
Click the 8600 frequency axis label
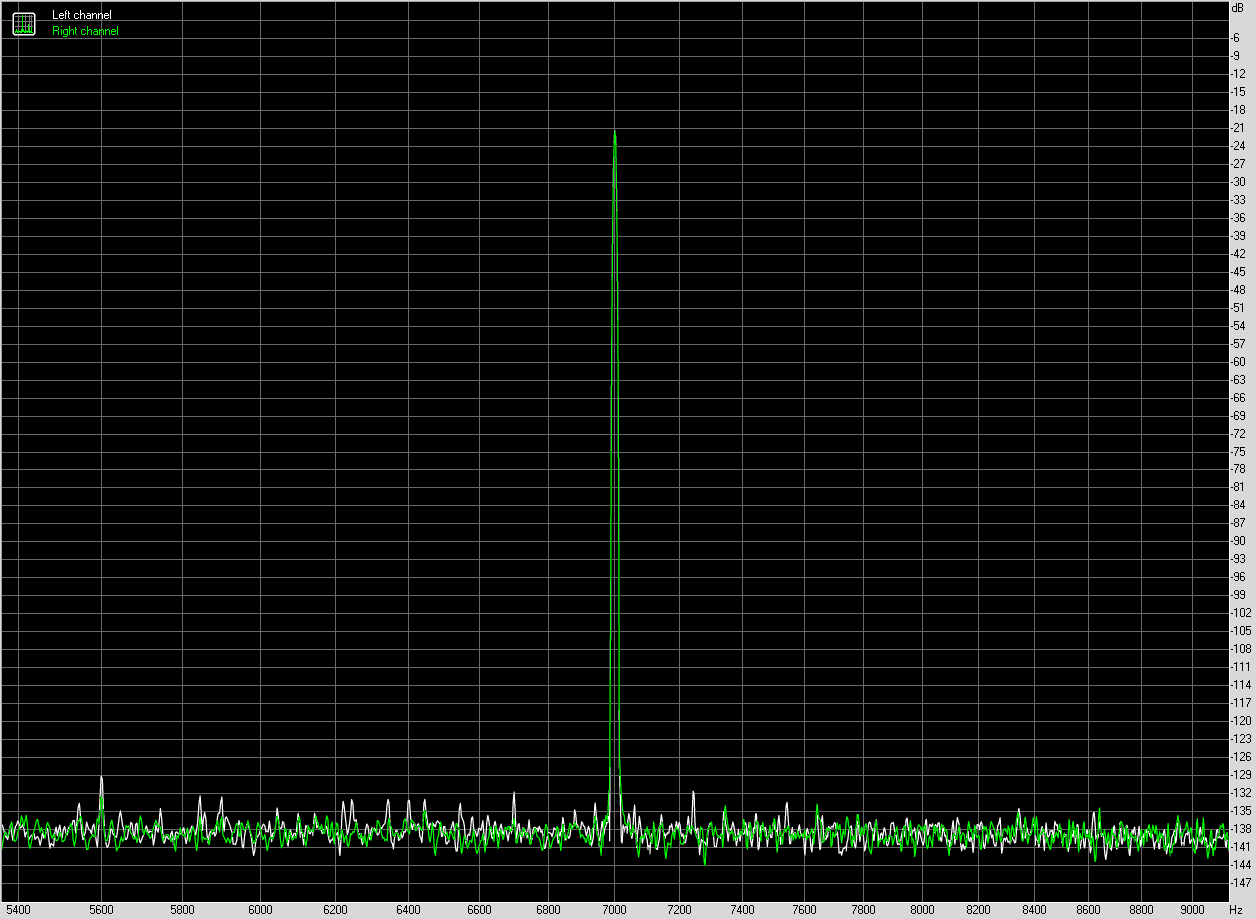1087,909
